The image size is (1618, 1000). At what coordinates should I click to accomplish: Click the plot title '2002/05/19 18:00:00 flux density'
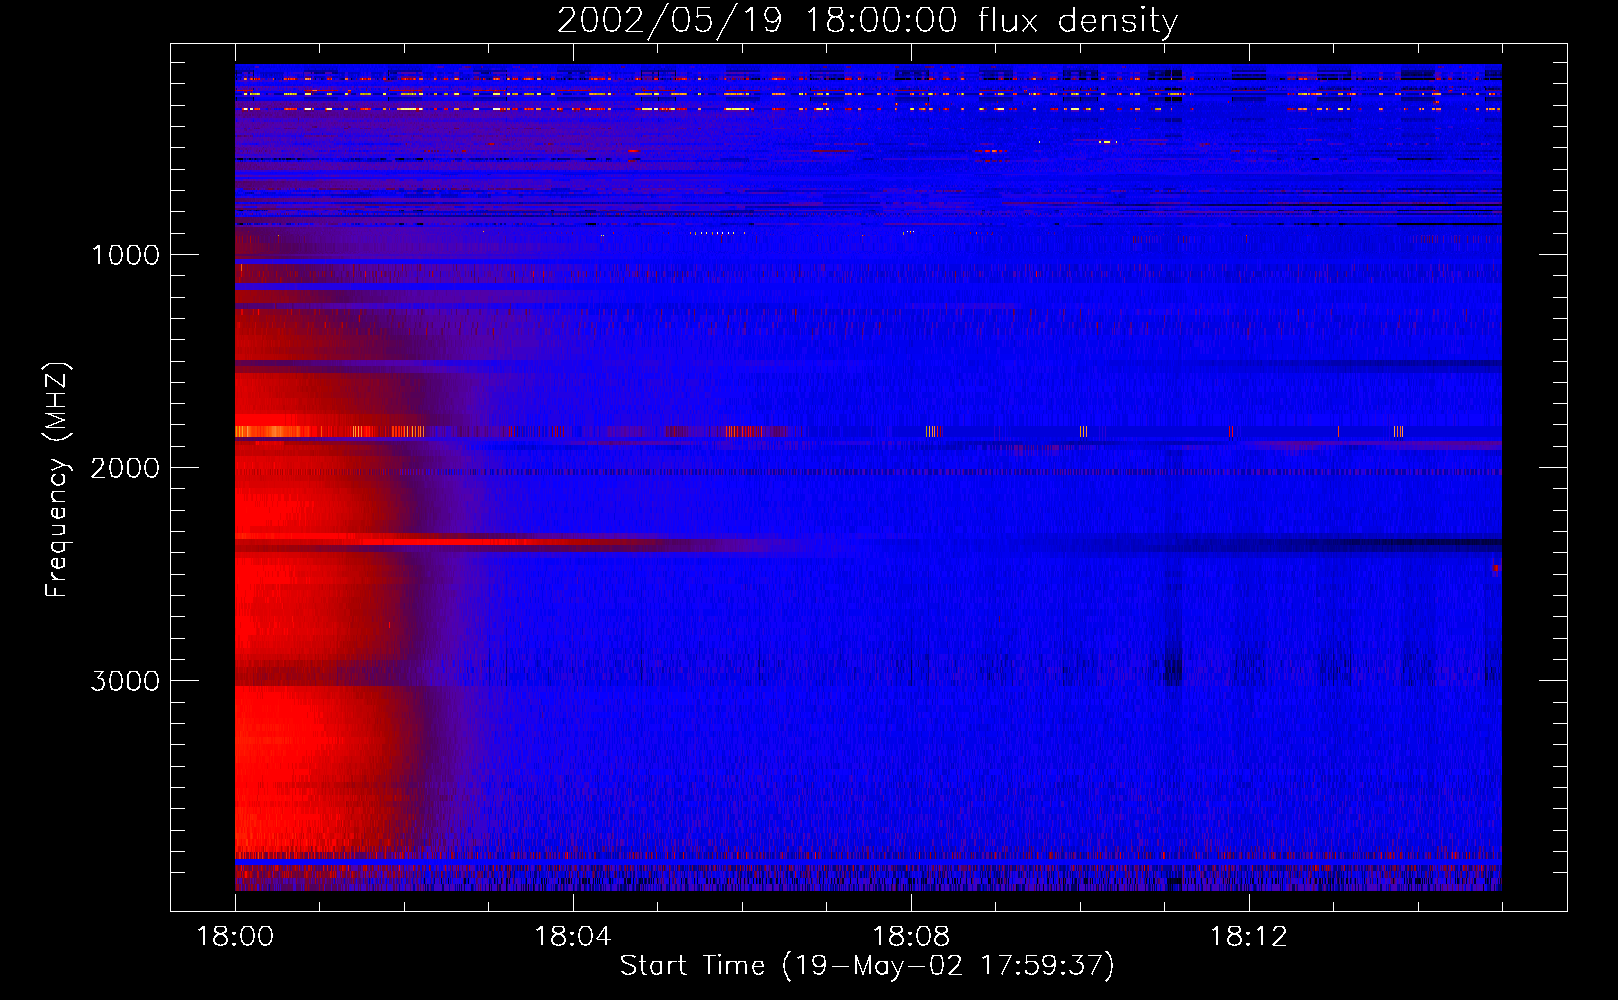(867, 21)
